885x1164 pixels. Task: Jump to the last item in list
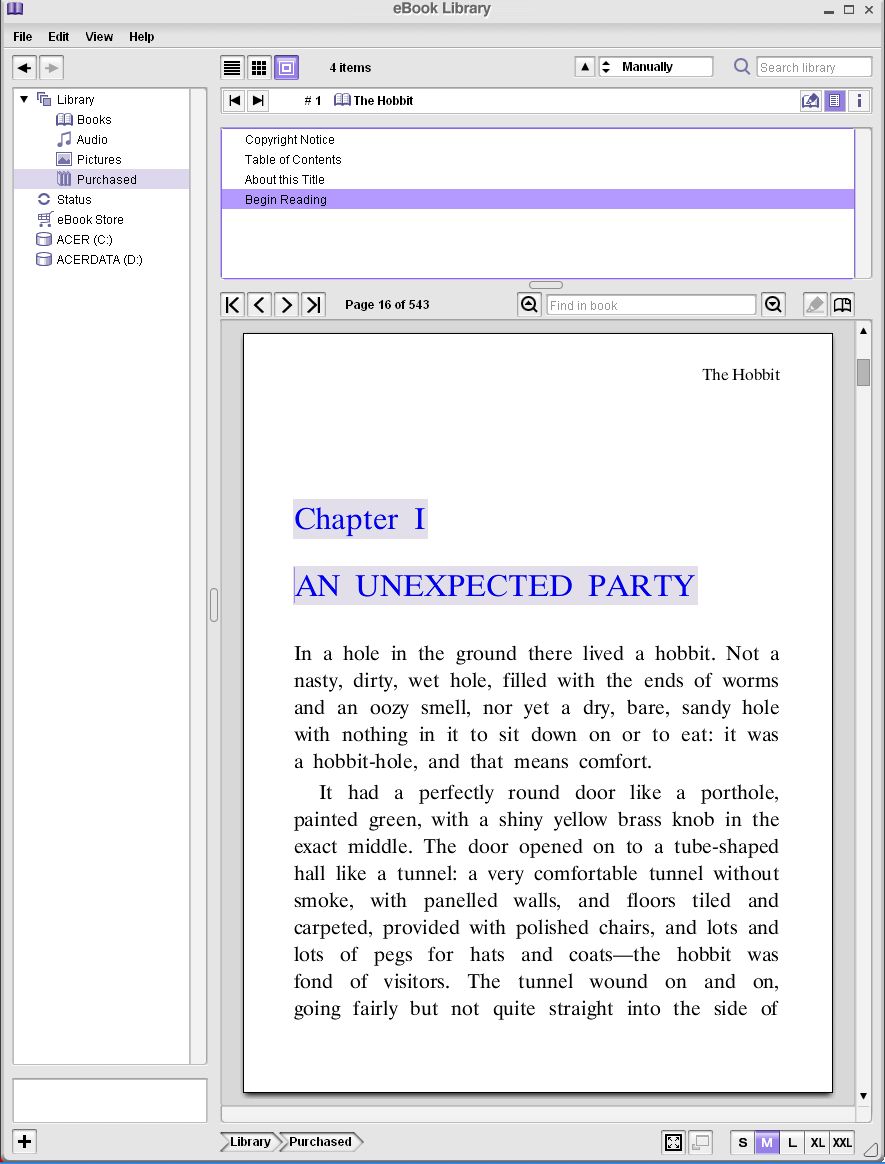(258, 100)
